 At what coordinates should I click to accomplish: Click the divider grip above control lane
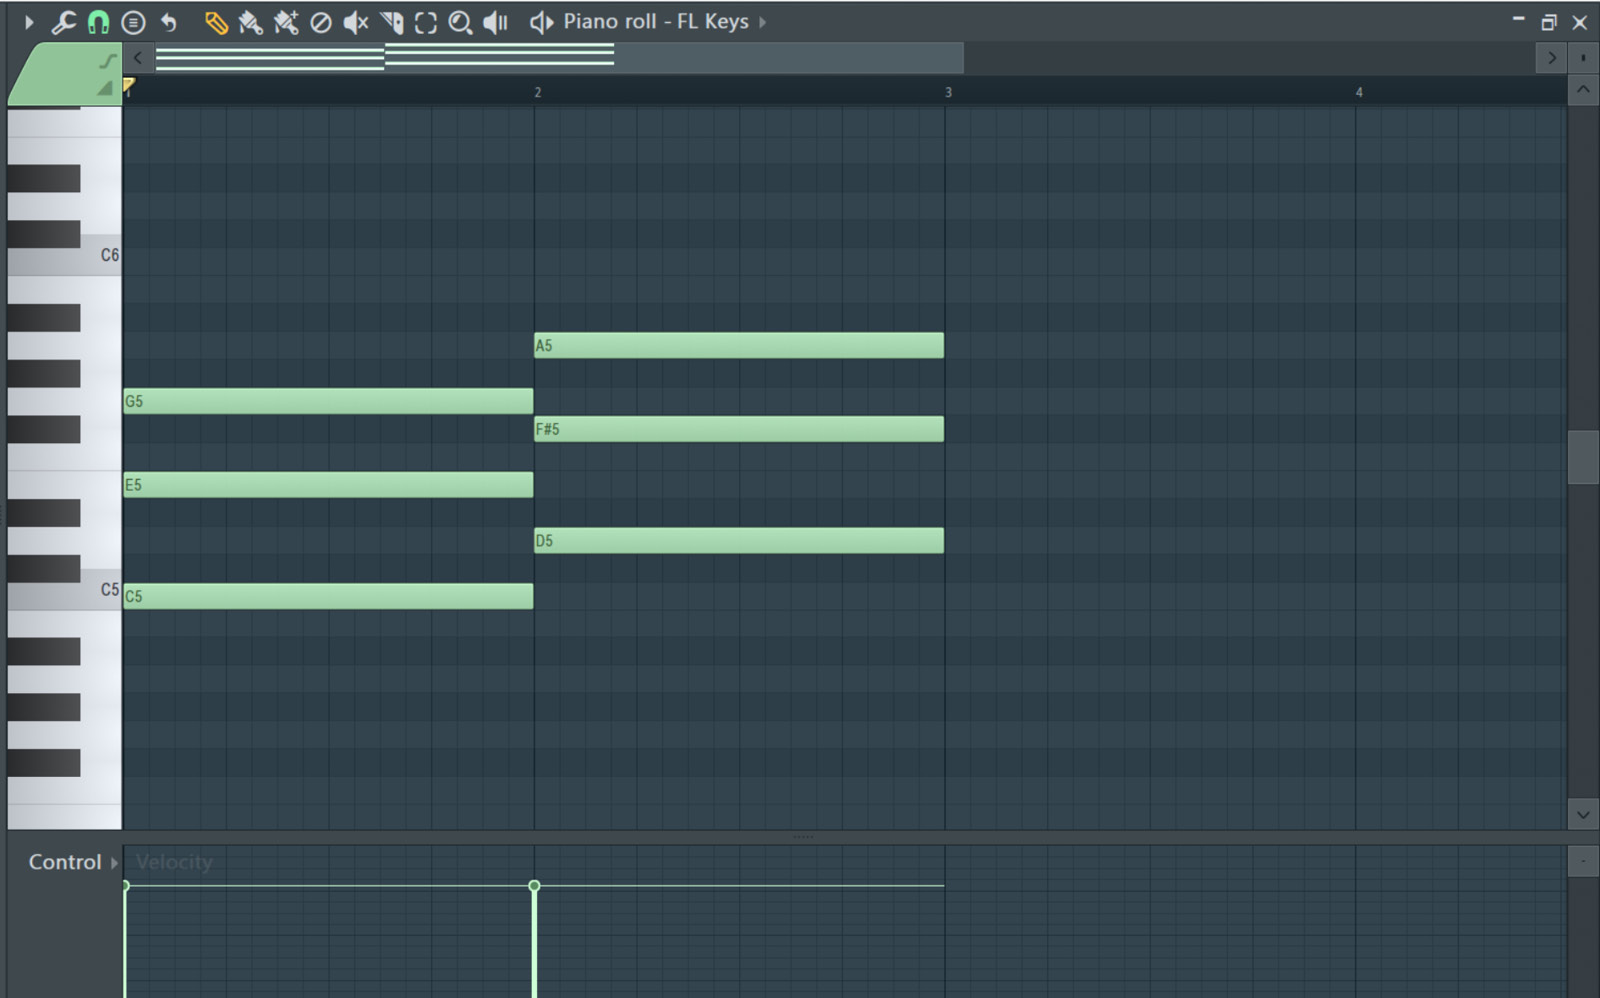(803, 837)
